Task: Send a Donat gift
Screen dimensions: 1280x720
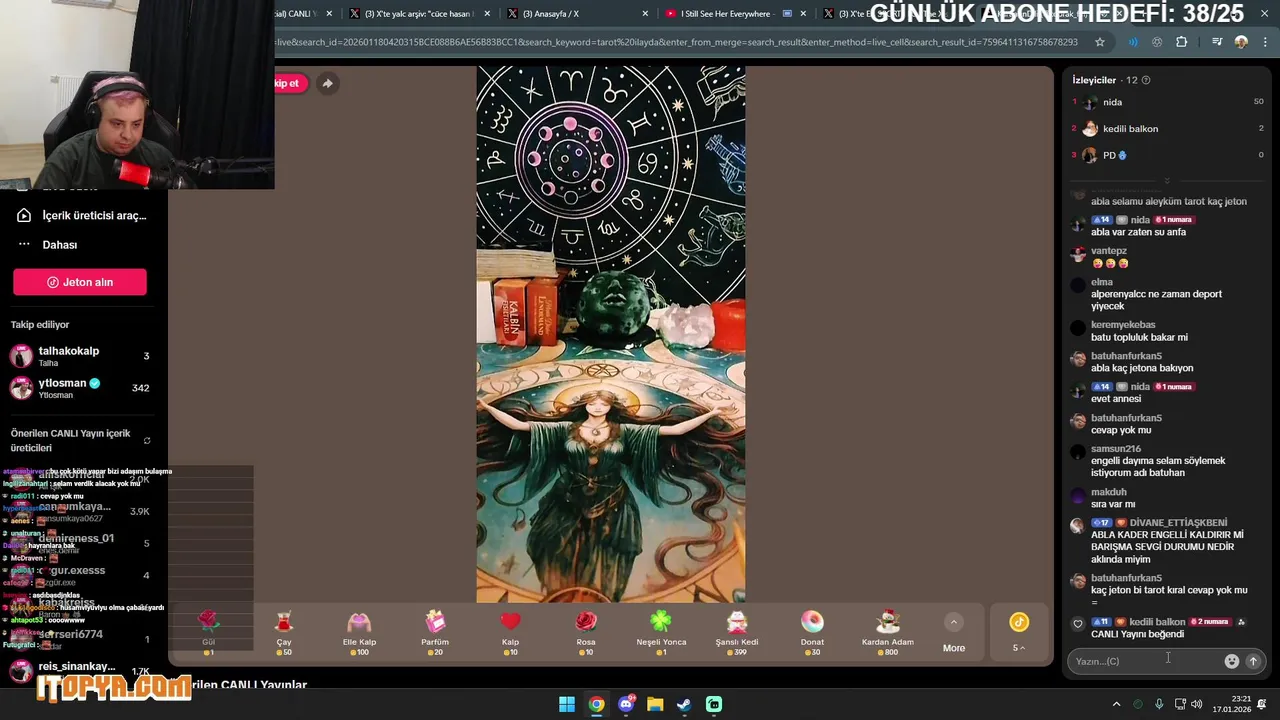Action: (x=812, y=632)
